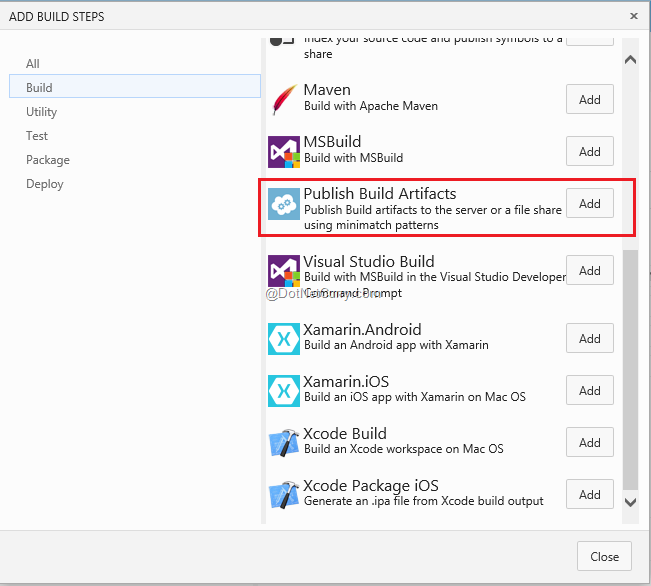The height and width of the screenshot is (586, 651).
Task: Add the Xamarin.Android build step
Action: click(x=590, y=339)
